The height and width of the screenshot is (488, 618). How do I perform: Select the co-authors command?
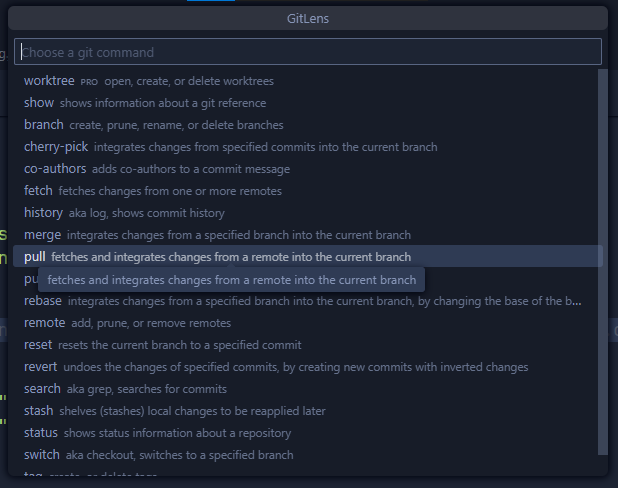coord(55,169)
